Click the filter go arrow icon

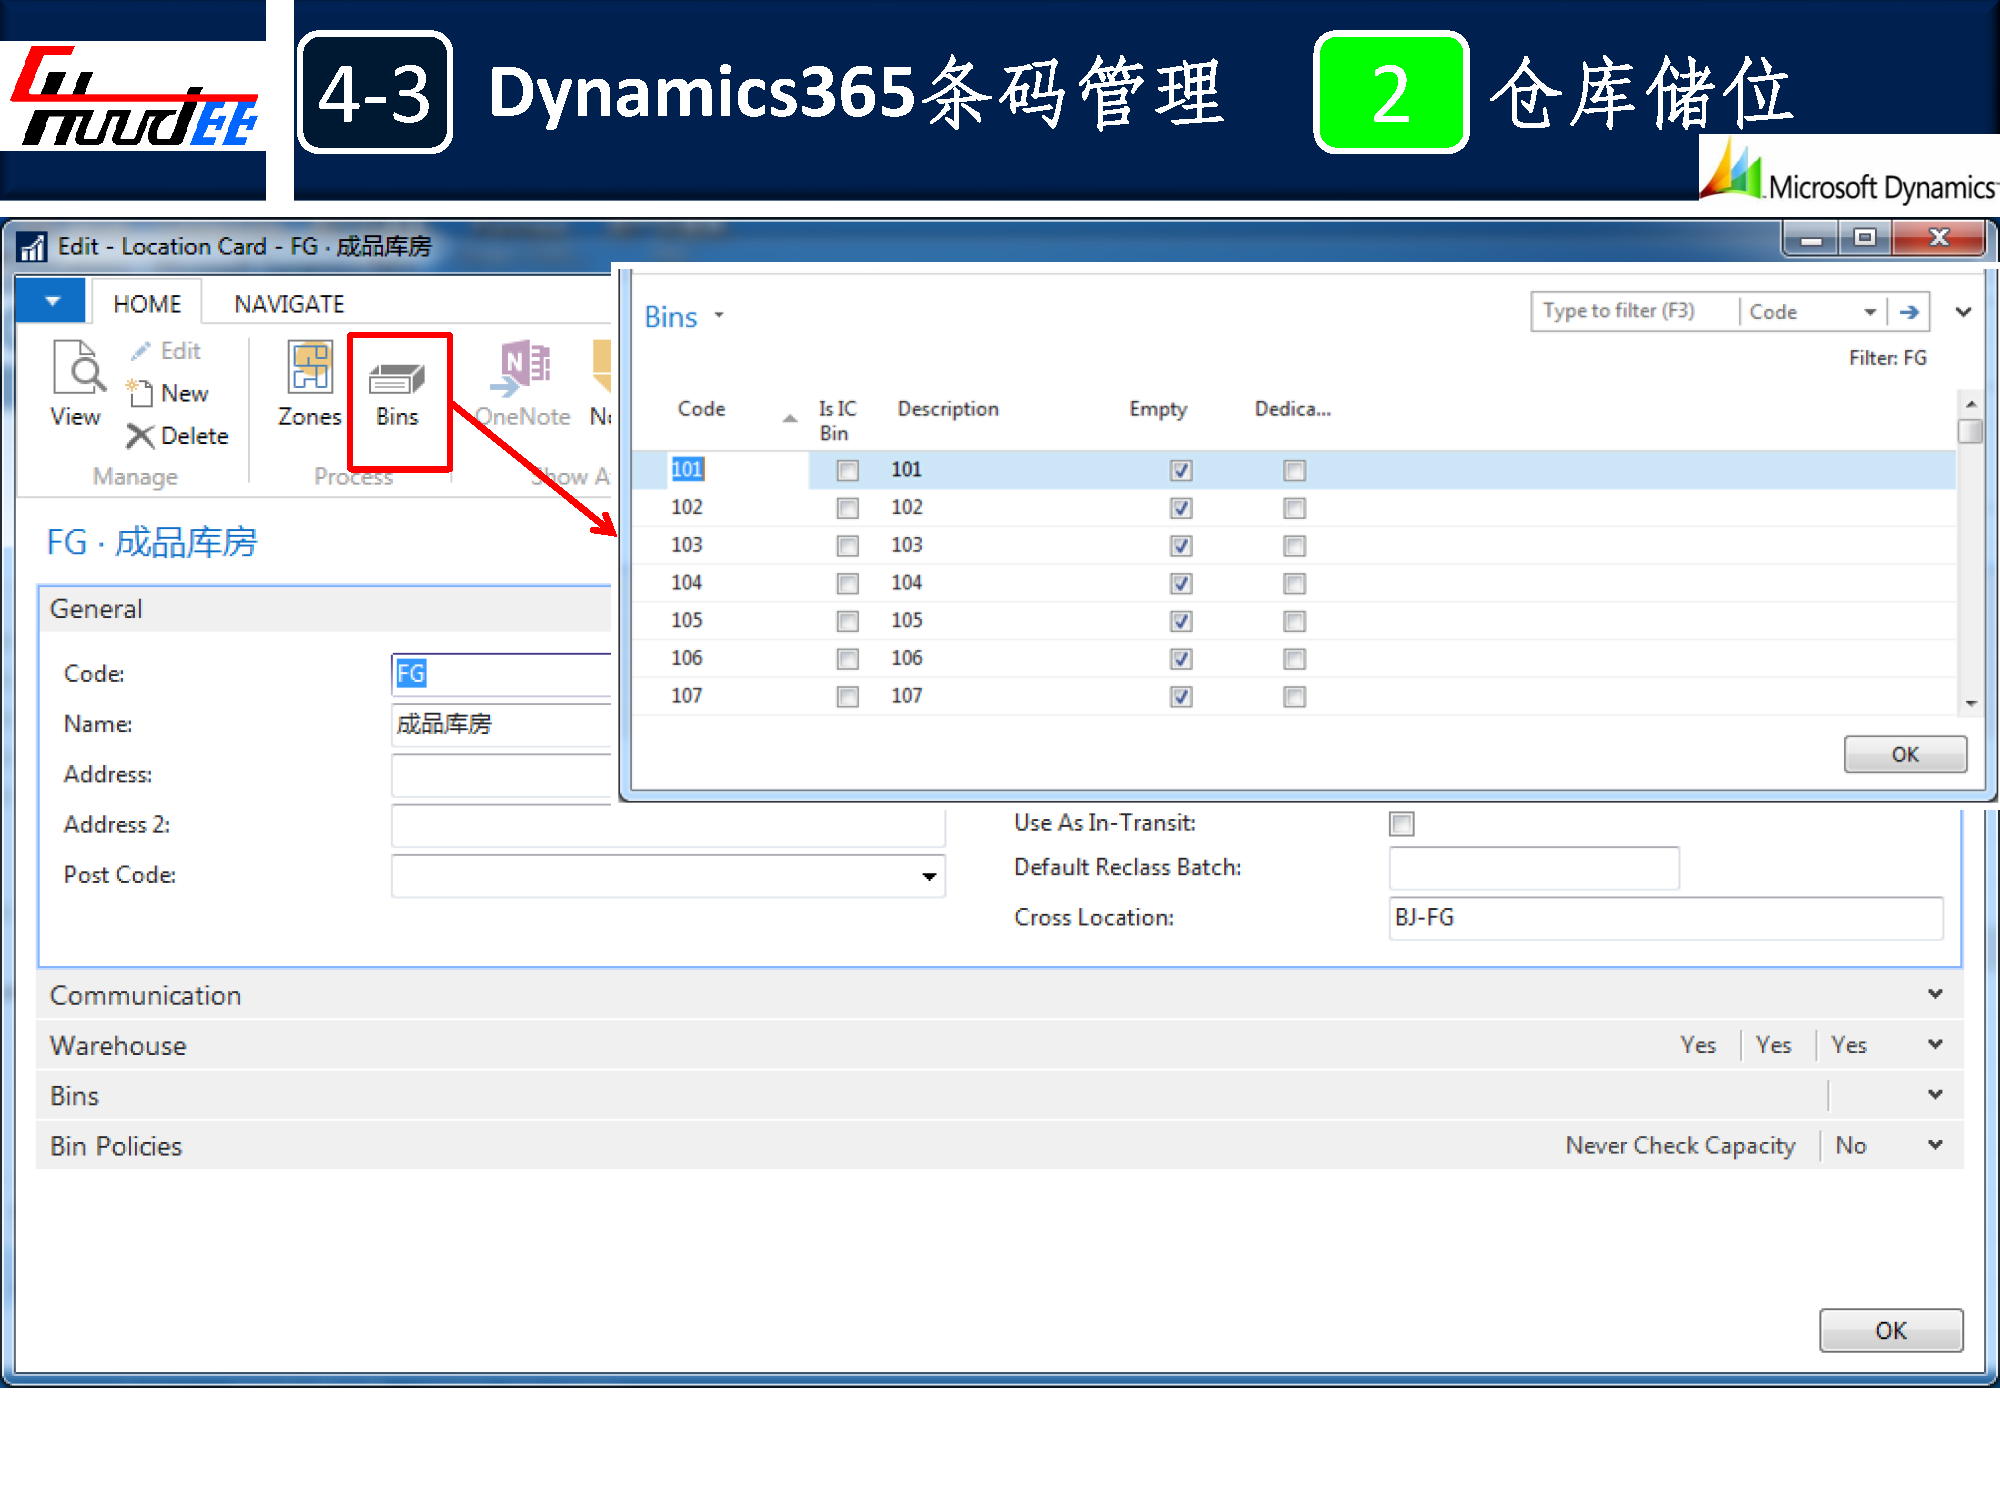tap(1909, 312)
